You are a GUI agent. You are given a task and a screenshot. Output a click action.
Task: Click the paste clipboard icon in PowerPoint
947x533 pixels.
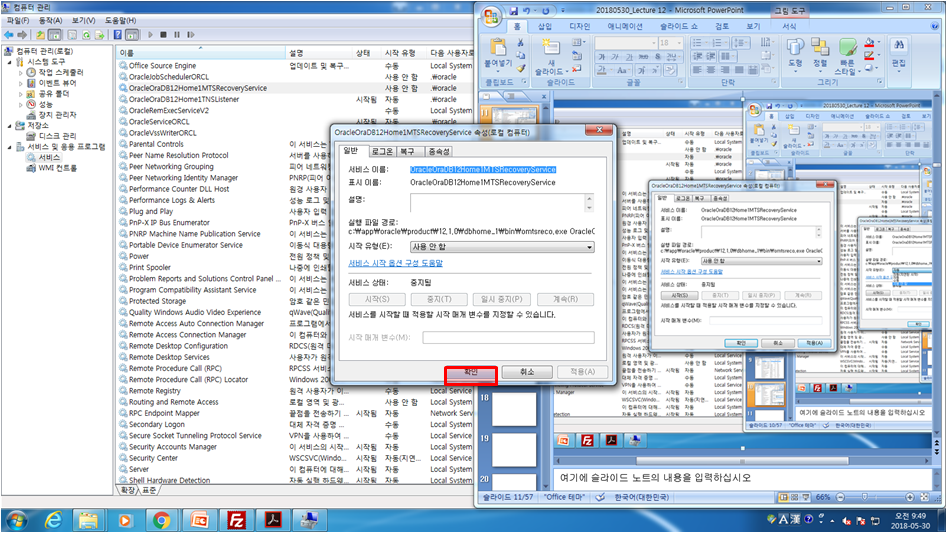[x=498, y=47]
